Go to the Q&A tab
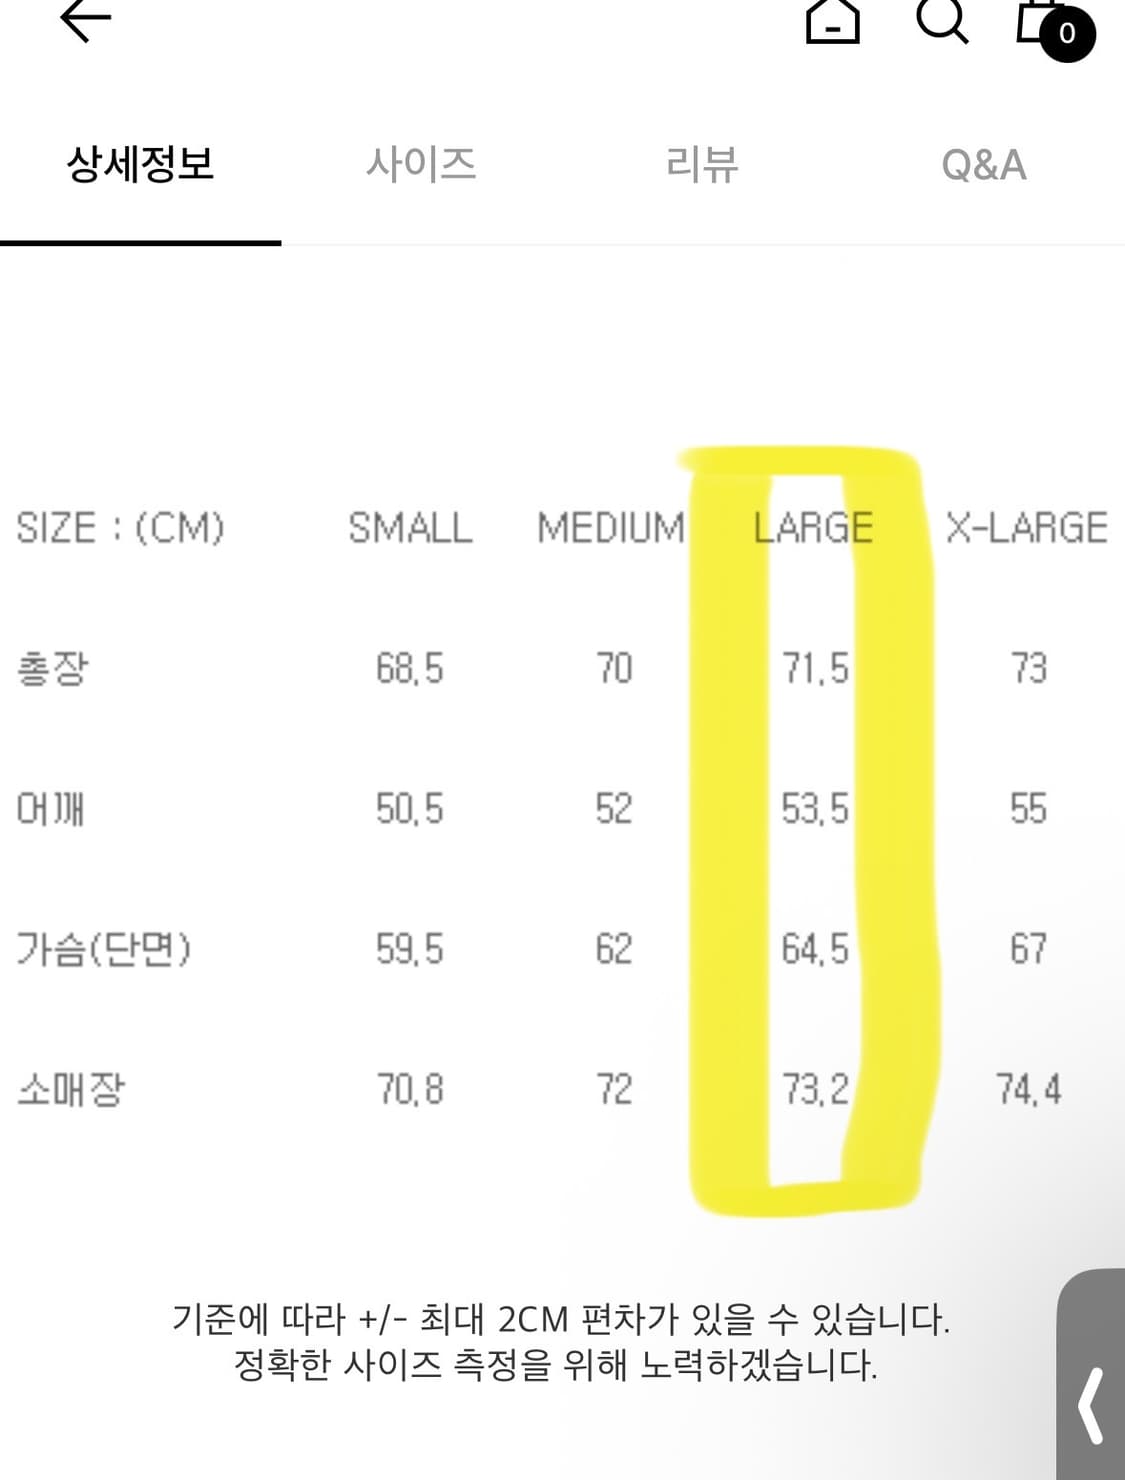This screenshot has height=1480, width=1125. pyautogui.click(x=982, y=165)
